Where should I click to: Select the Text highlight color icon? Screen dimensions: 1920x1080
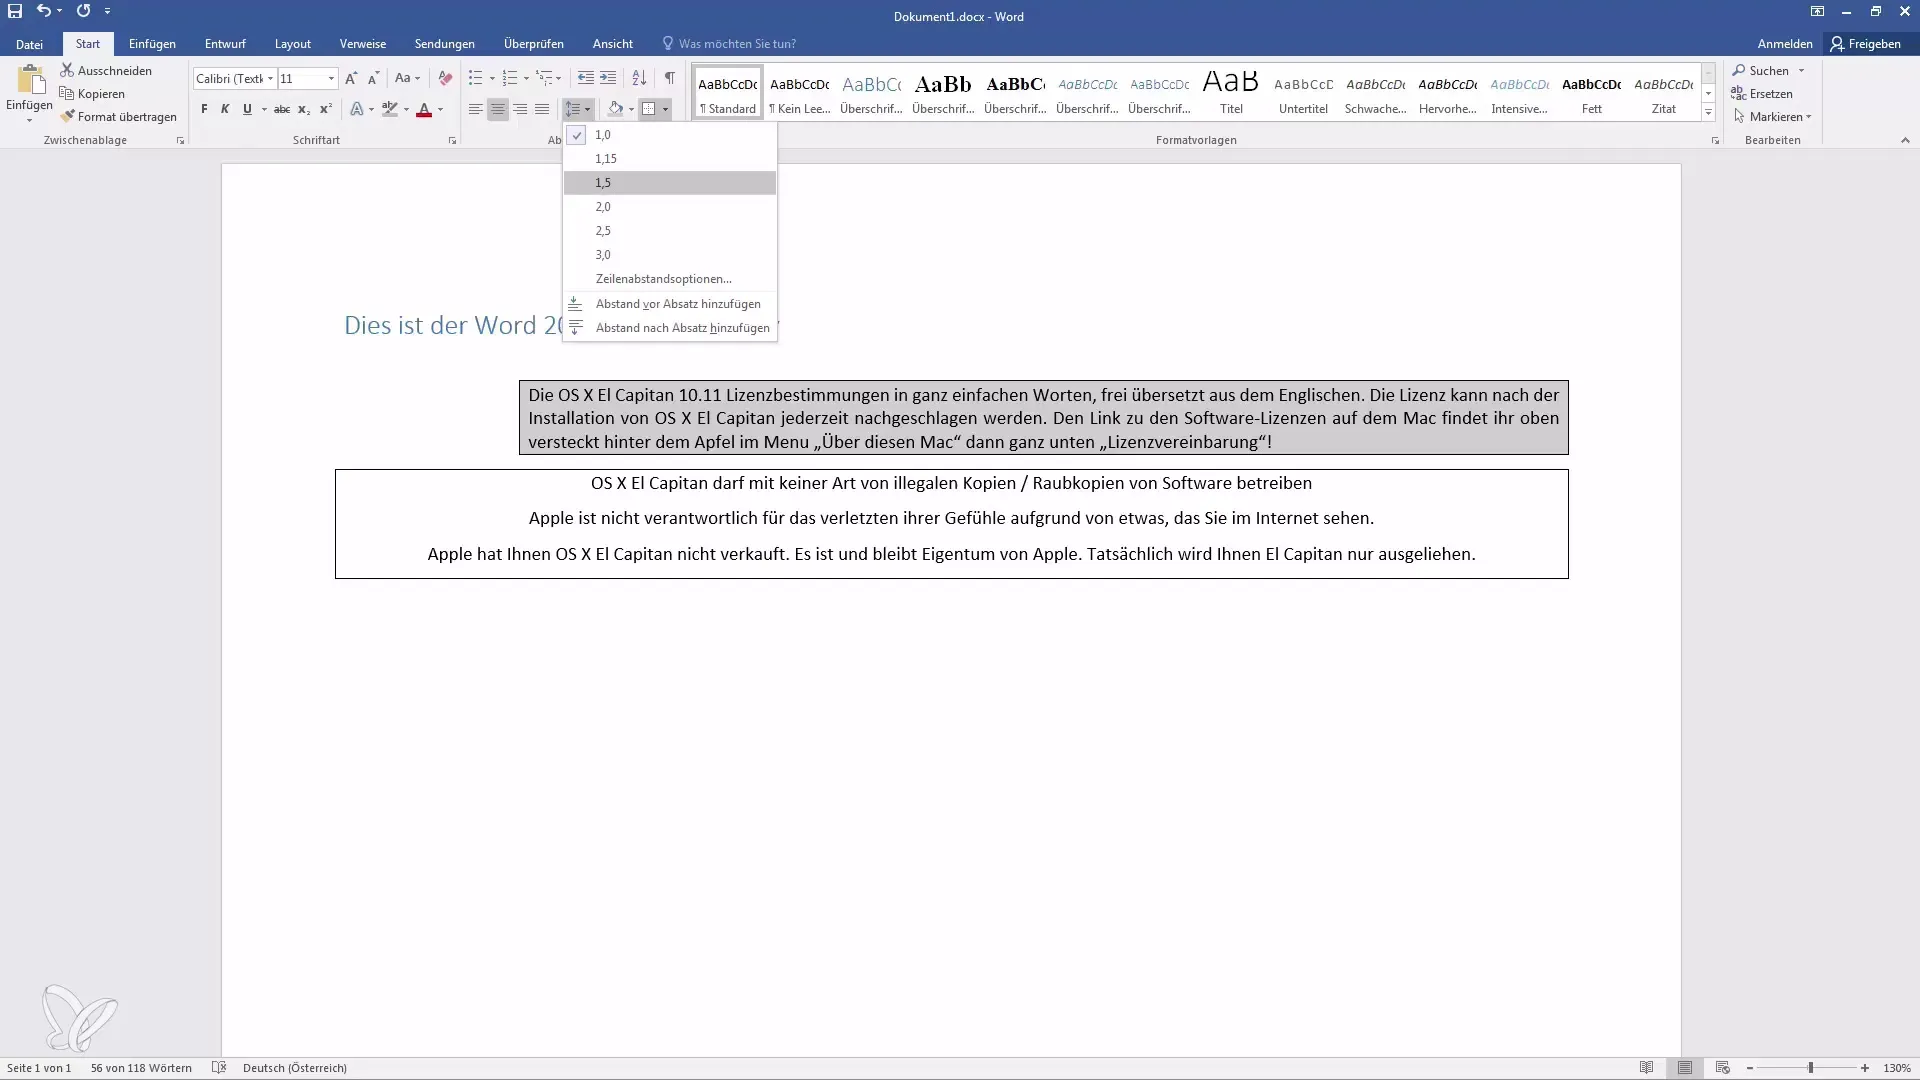(388, 109)
